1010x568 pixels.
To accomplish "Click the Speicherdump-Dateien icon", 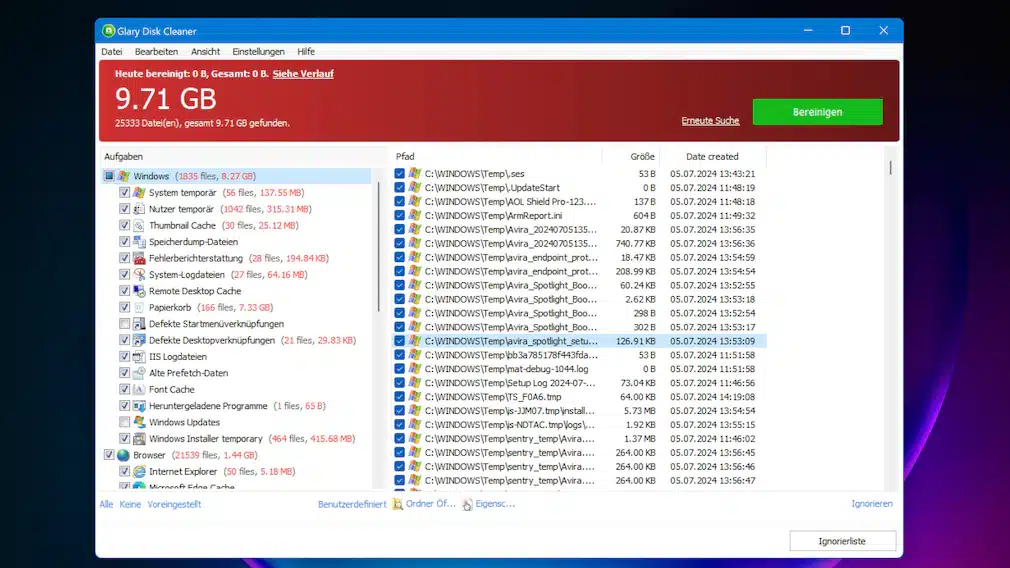I will coord(139,241).
